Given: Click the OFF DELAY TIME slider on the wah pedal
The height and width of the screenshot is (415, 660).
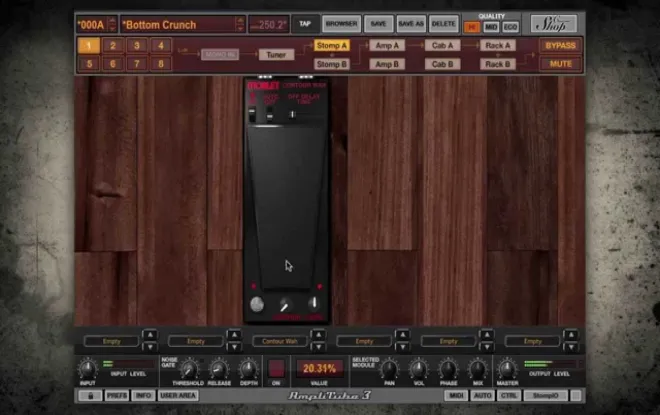Looking at the screenshot, I should 305,114.
